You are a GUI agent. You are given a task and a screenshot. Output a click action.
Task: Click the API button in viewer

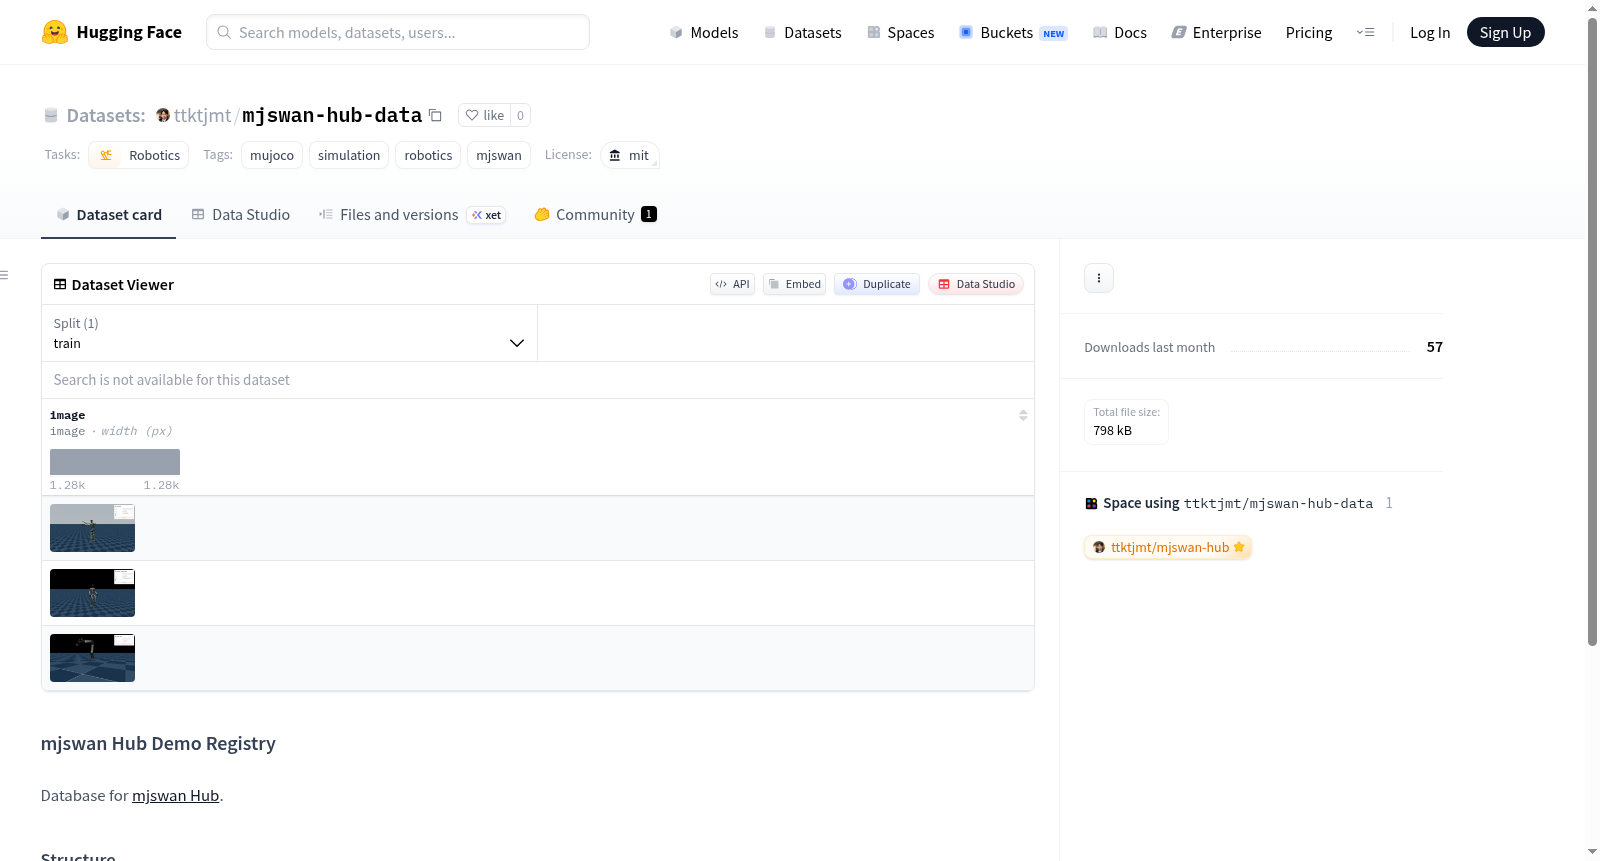(732, 284)
